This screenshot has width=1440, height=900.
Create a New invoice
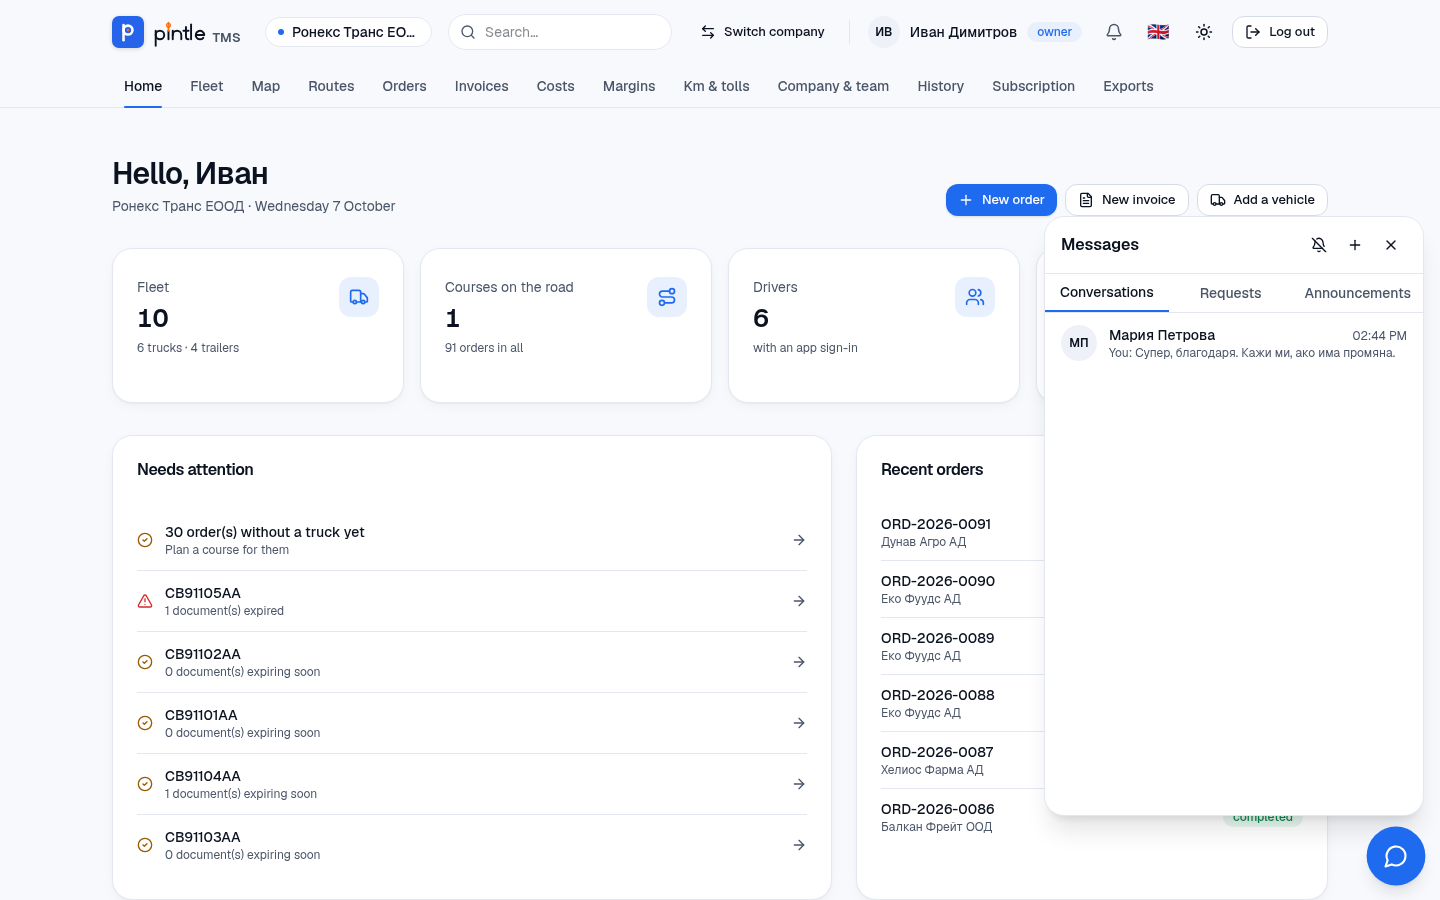click(x=1127, y=200)
